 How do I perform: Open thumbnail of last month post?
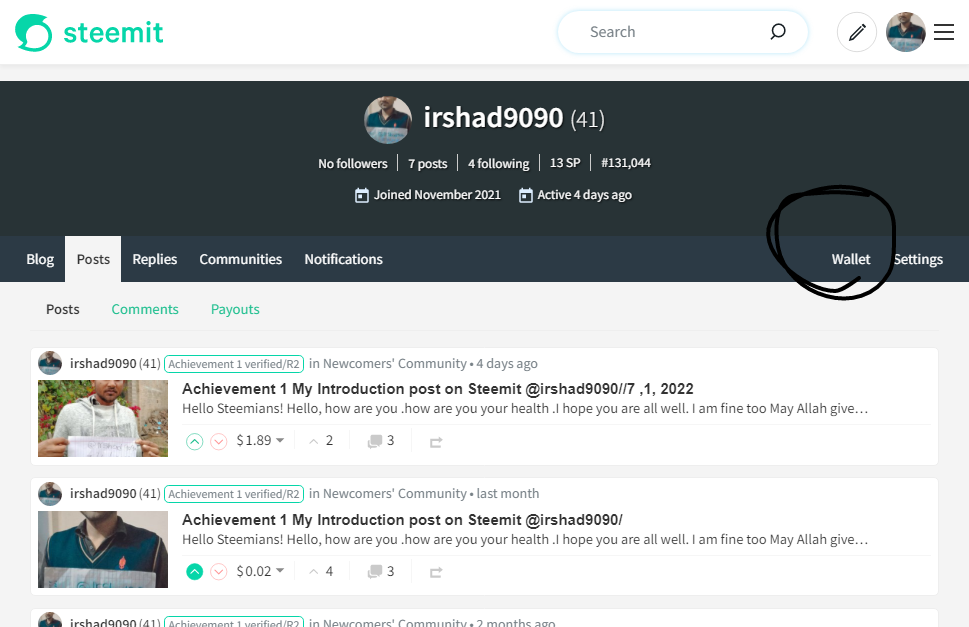coord(103,549)
